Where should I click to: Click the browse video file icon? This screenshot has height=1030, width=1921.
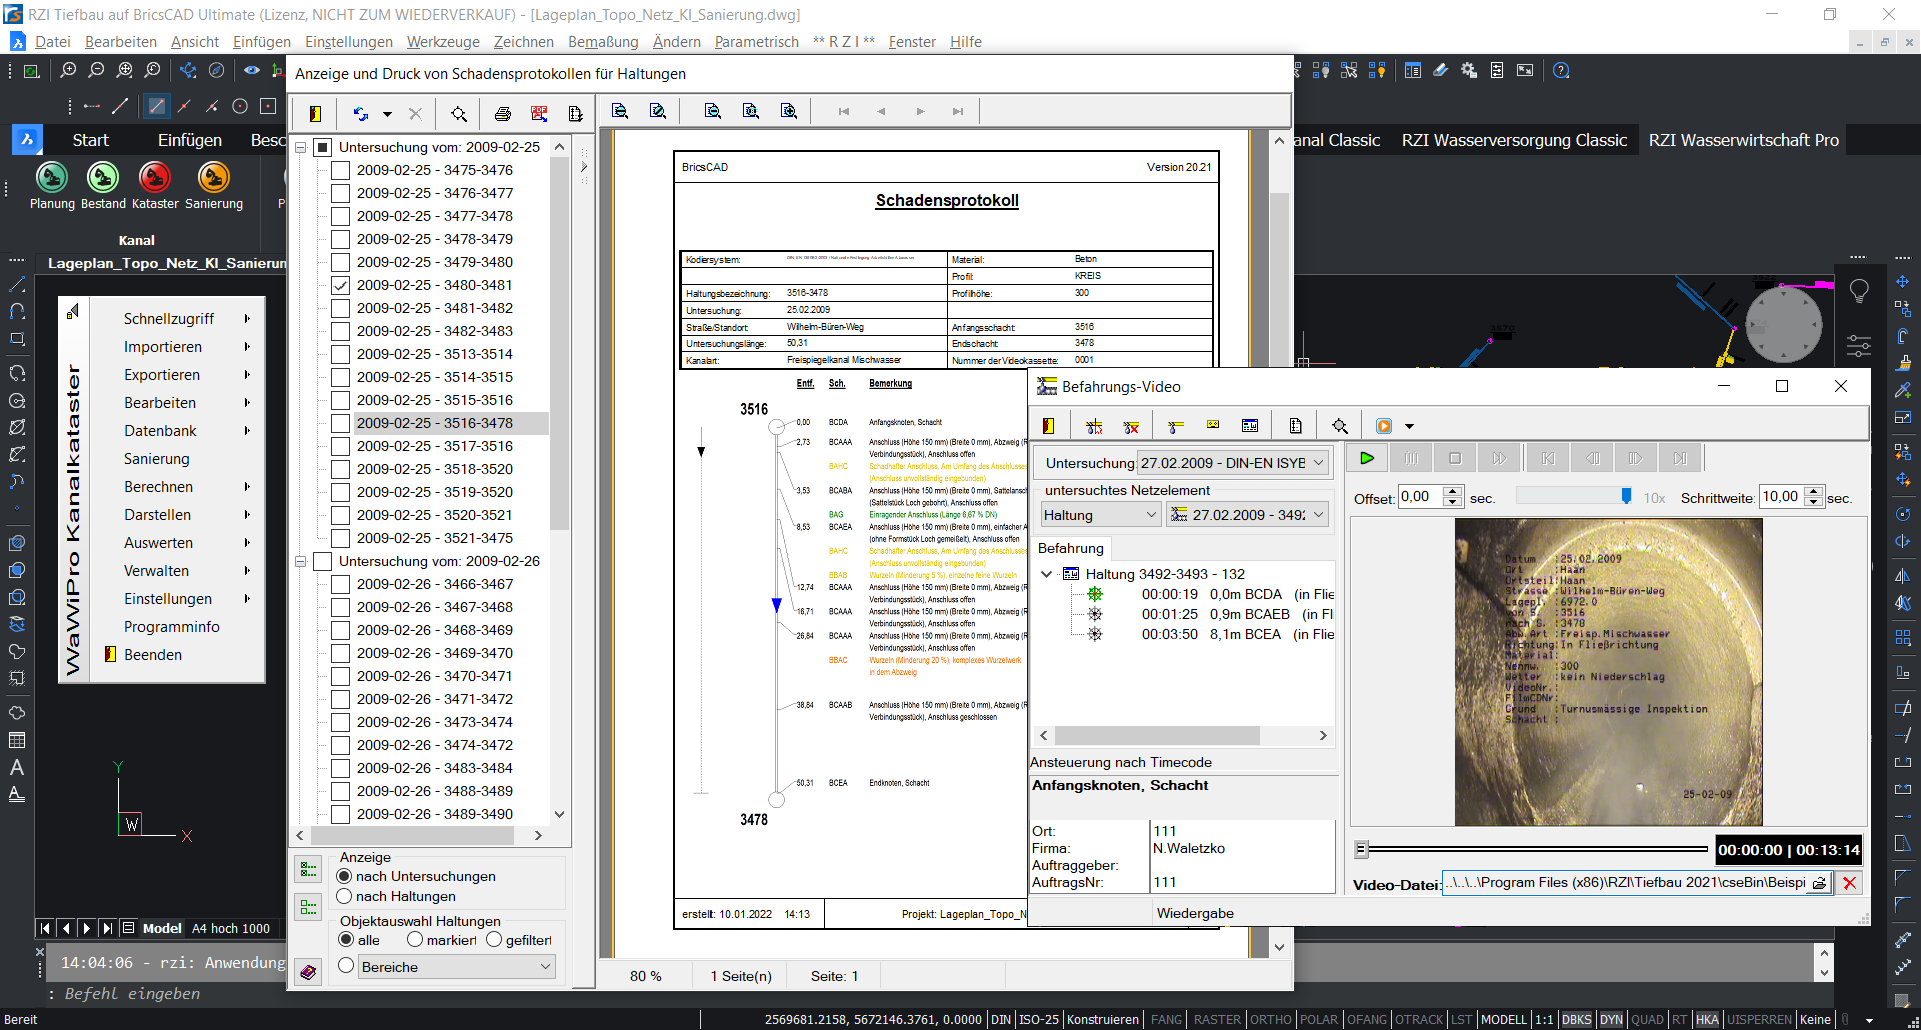tap(1820, 883)
